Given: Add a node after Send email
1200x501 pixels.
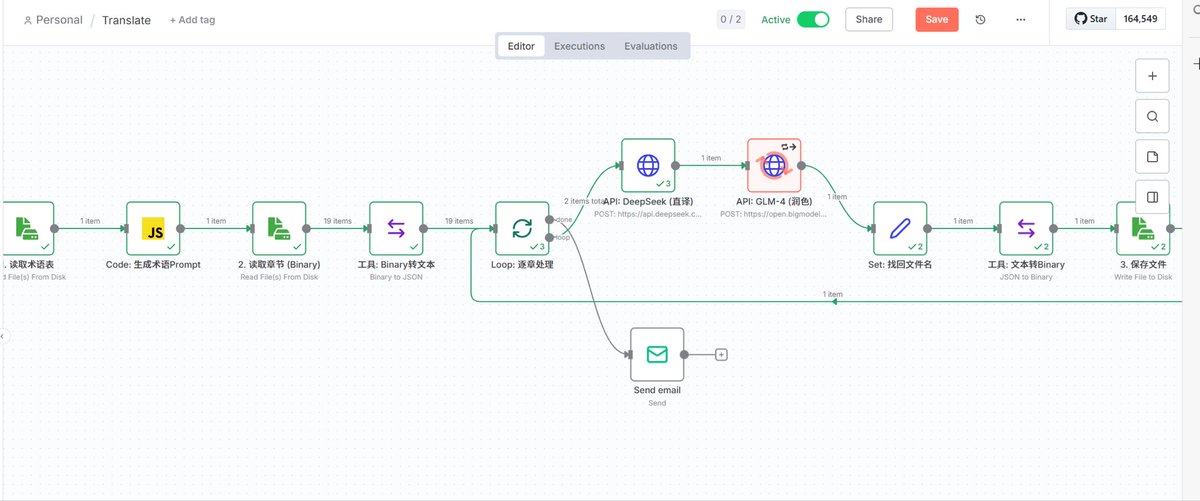Looking at the screenshot, I should point(722,354).
